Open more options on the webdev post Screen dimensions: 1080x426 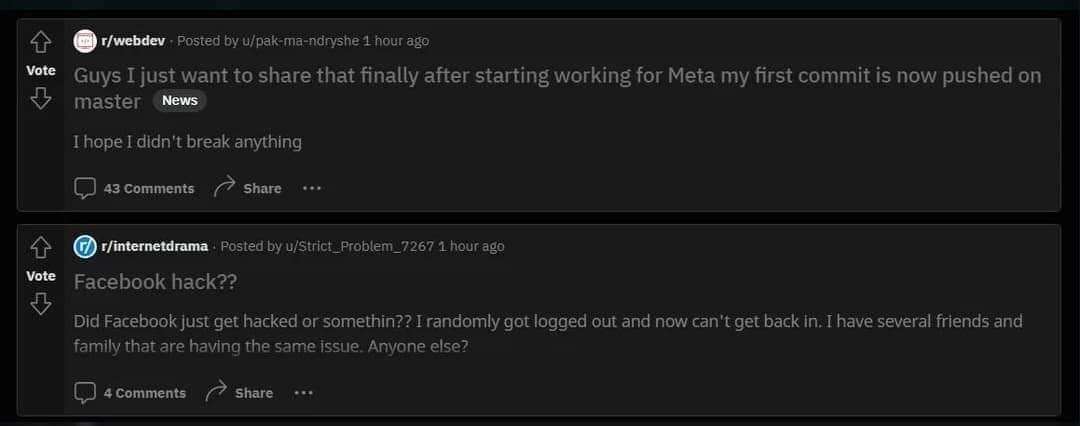312,188
